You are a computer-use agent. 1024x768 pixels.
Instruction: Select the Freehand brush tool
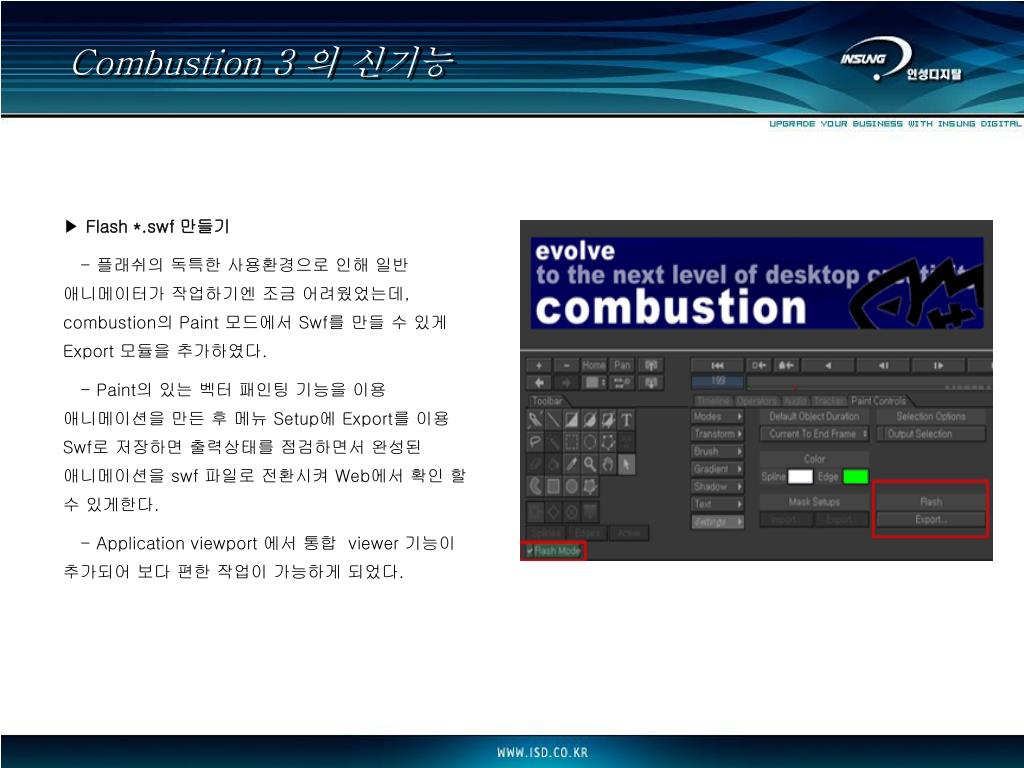click(x=535, y=420)
